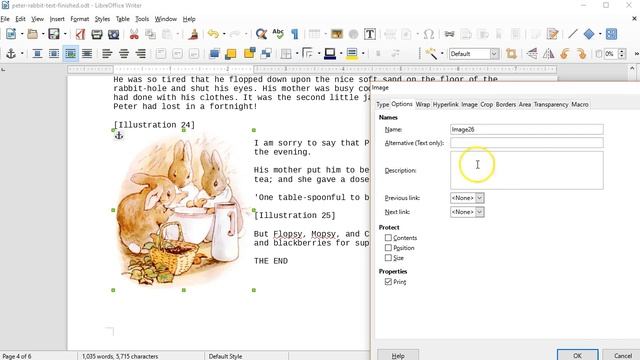Open the Crop tab
640x360 pixels.
click(486, 104)
